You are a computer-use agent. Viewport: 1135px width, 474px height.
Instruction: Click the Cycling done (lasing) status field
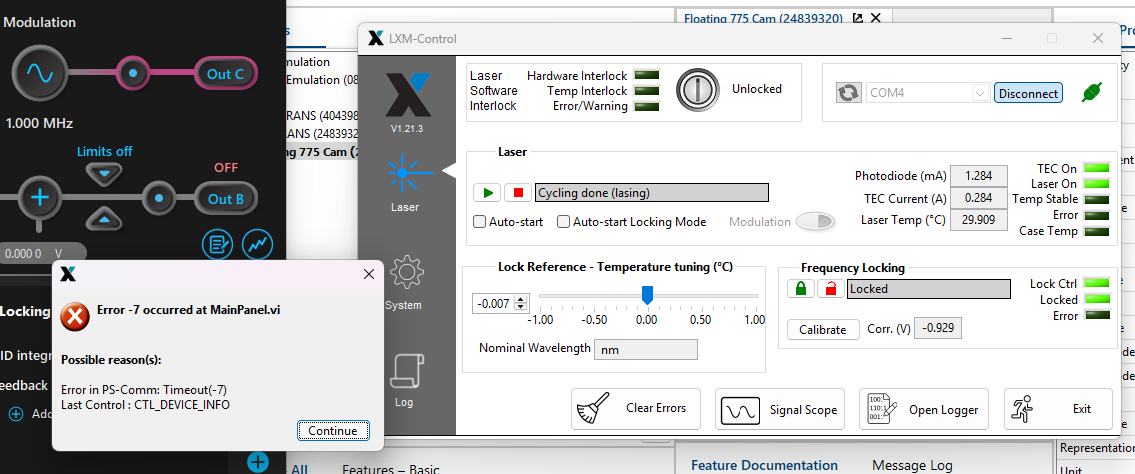(x=651, y=192)
